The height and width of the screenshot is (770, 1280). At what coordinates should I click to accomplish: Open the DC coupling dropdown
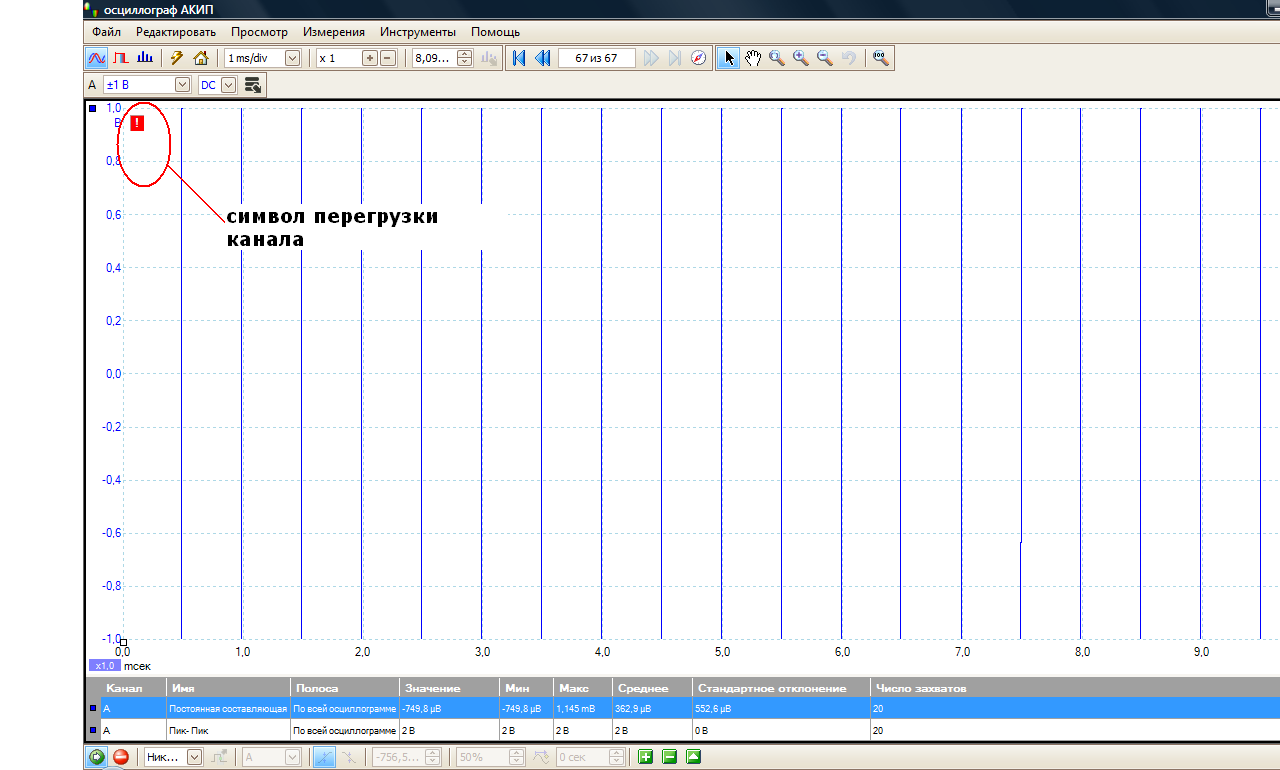coord(228,85)
